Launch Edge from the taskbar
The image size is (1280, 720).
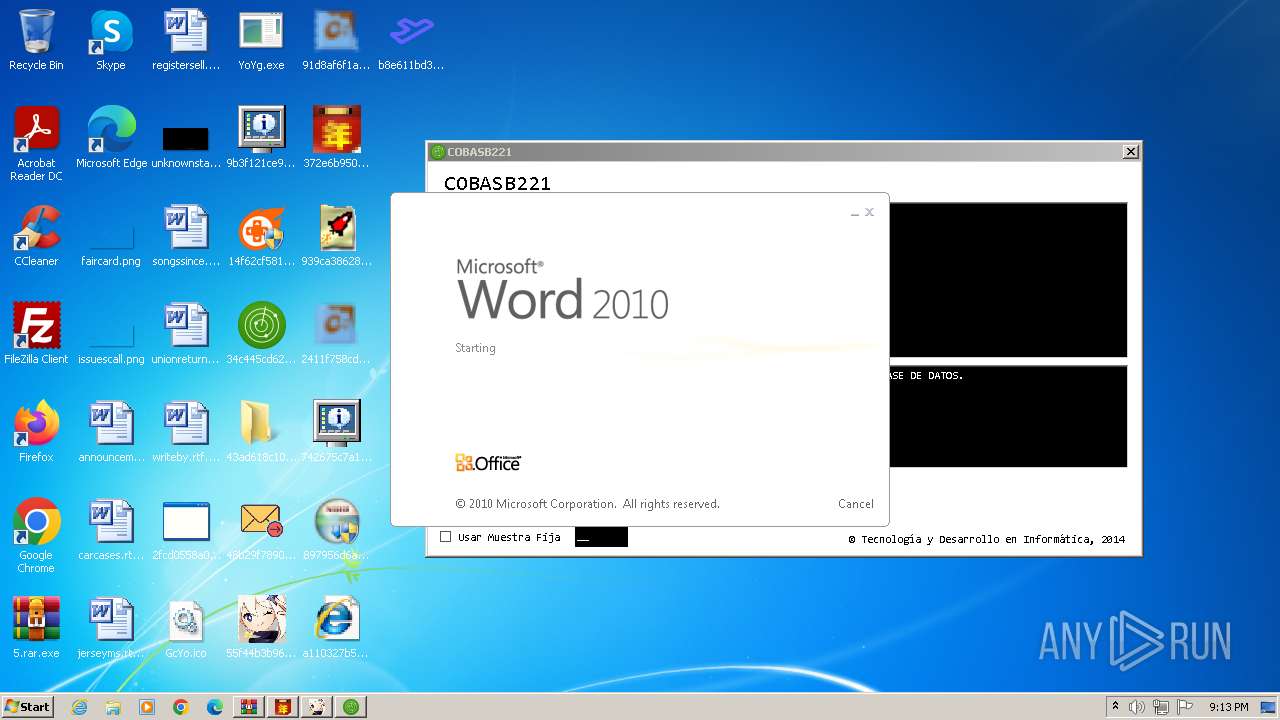pyautogui.click(x=215, y=707)
